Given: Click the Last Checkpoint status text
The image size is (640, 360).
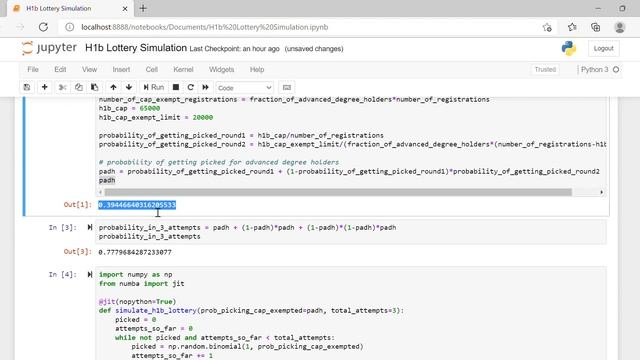Looking at the screenshot, I should point(234,49).
